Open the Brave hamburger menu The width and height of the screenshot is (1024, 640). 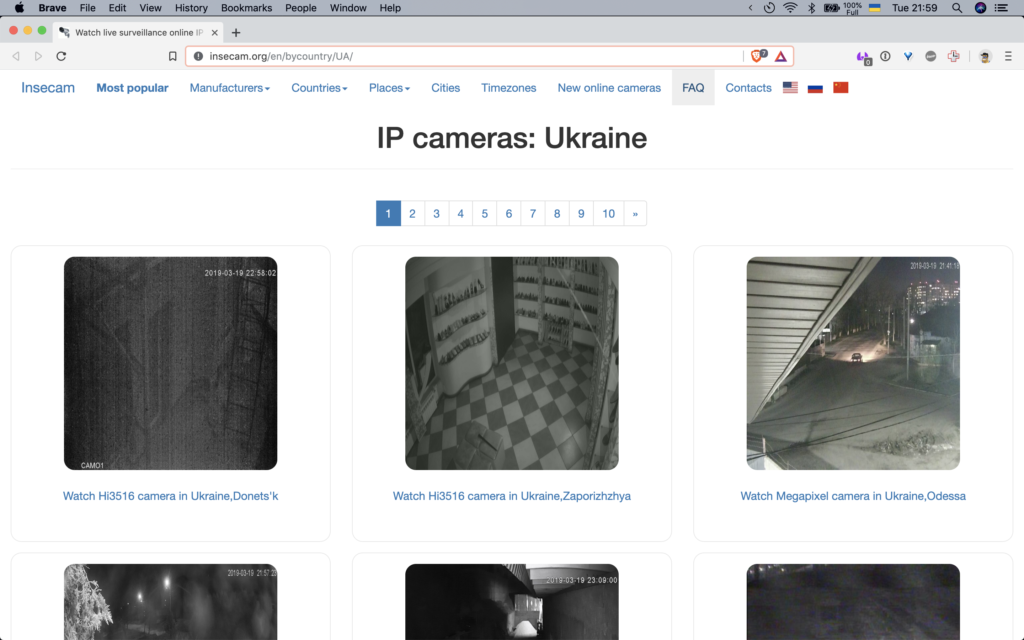click(x=1008, y=56)
